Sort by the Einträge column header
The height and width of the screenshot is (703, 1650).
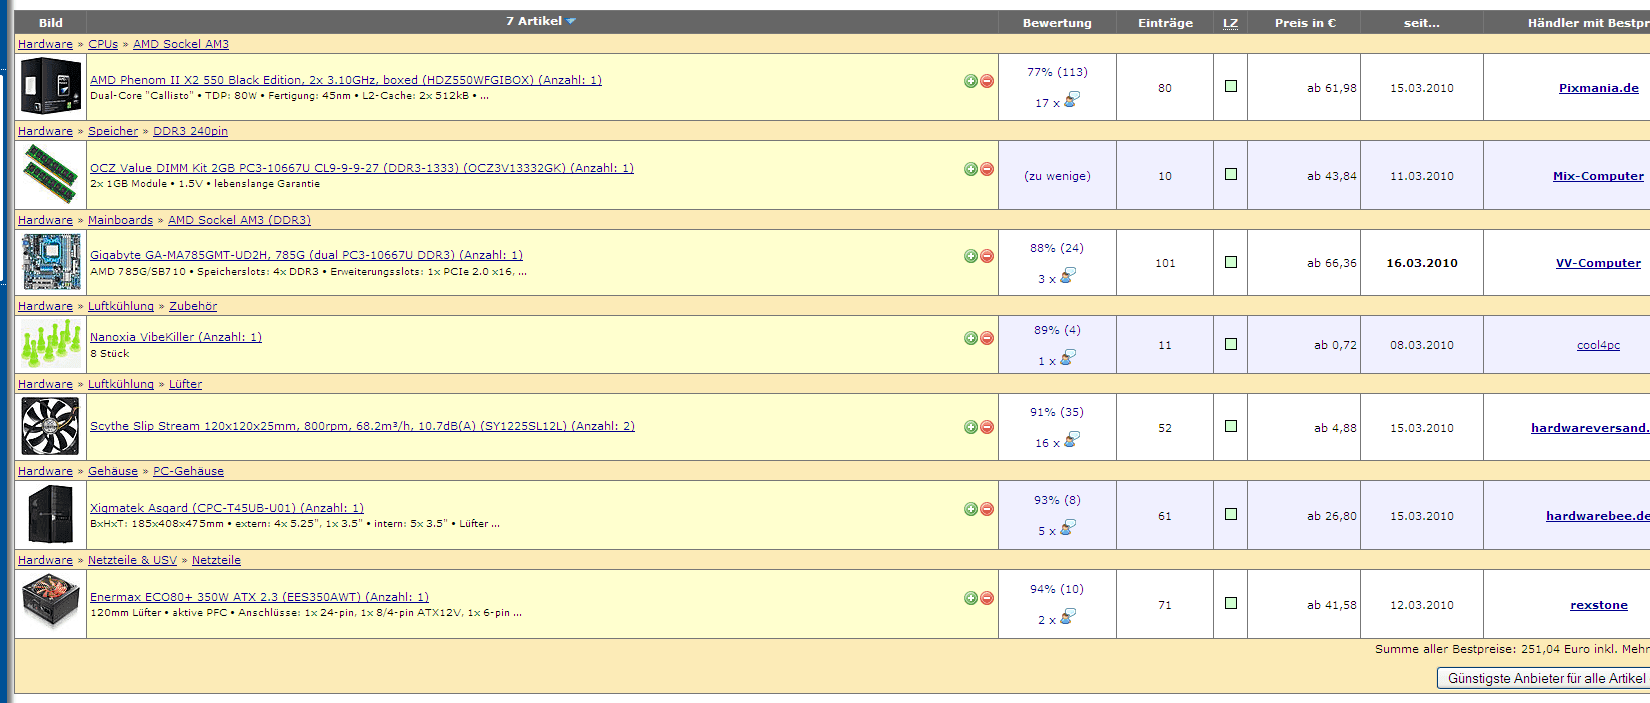tap(1165, 22)
